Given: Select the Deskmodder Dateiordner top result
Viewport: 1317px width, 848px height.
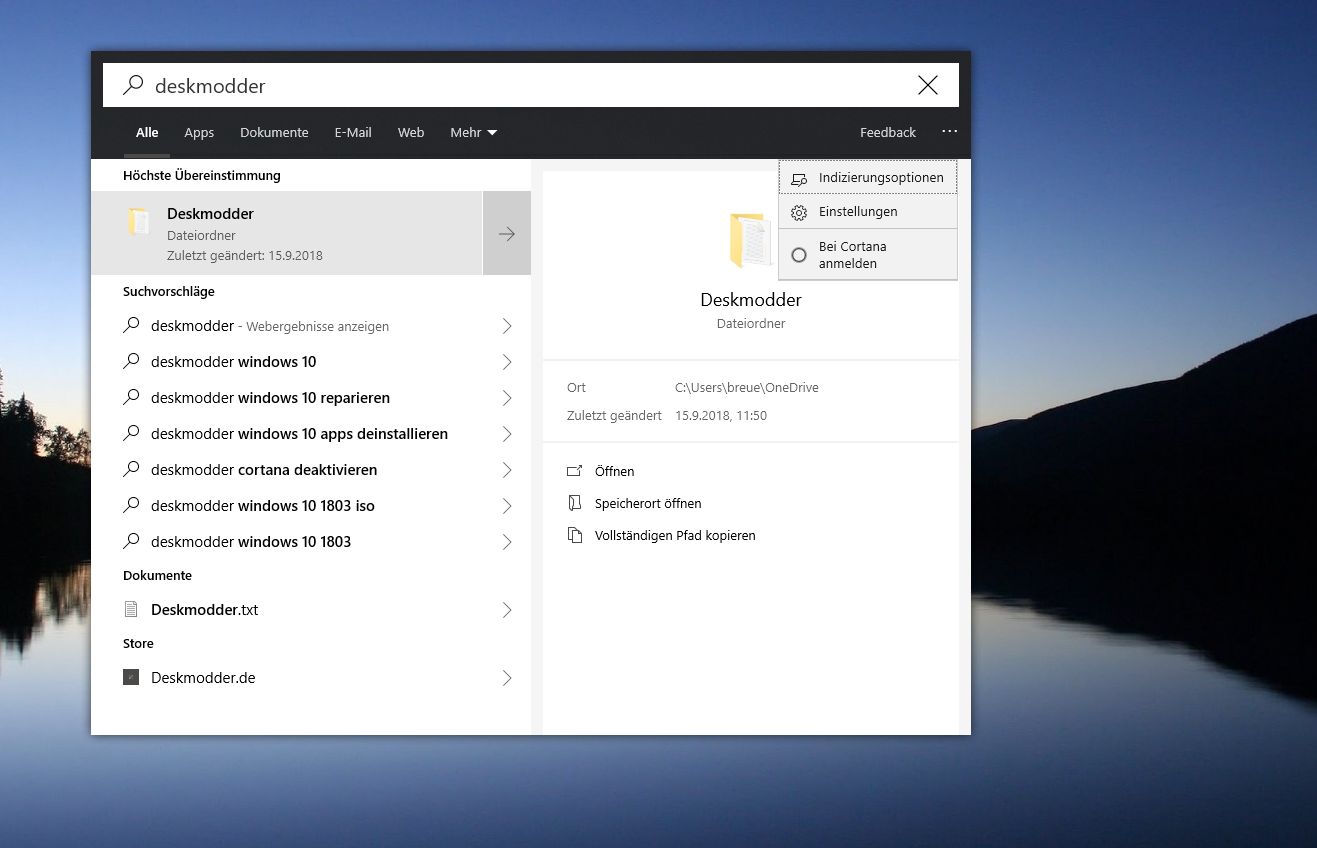Looking at the screenshot, I should (287, 233).
